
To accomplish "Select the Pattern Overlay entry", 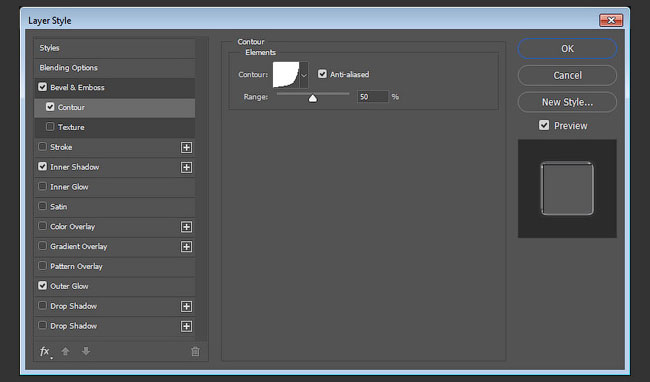I will (114, 266).
